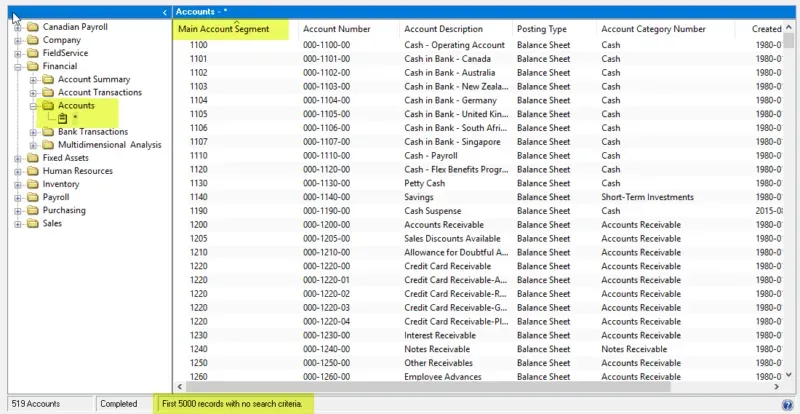Click the Fixed Assets folder icon

(32, 158)
